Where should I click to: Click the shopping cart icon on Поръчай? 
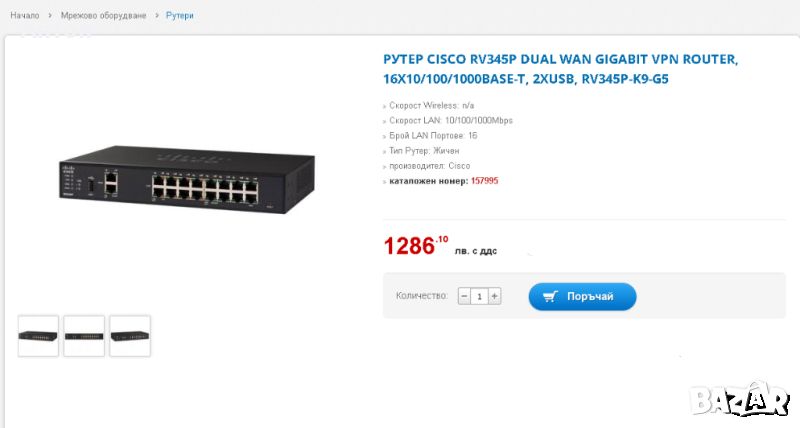pyautogui.click(x=550, y=296)
